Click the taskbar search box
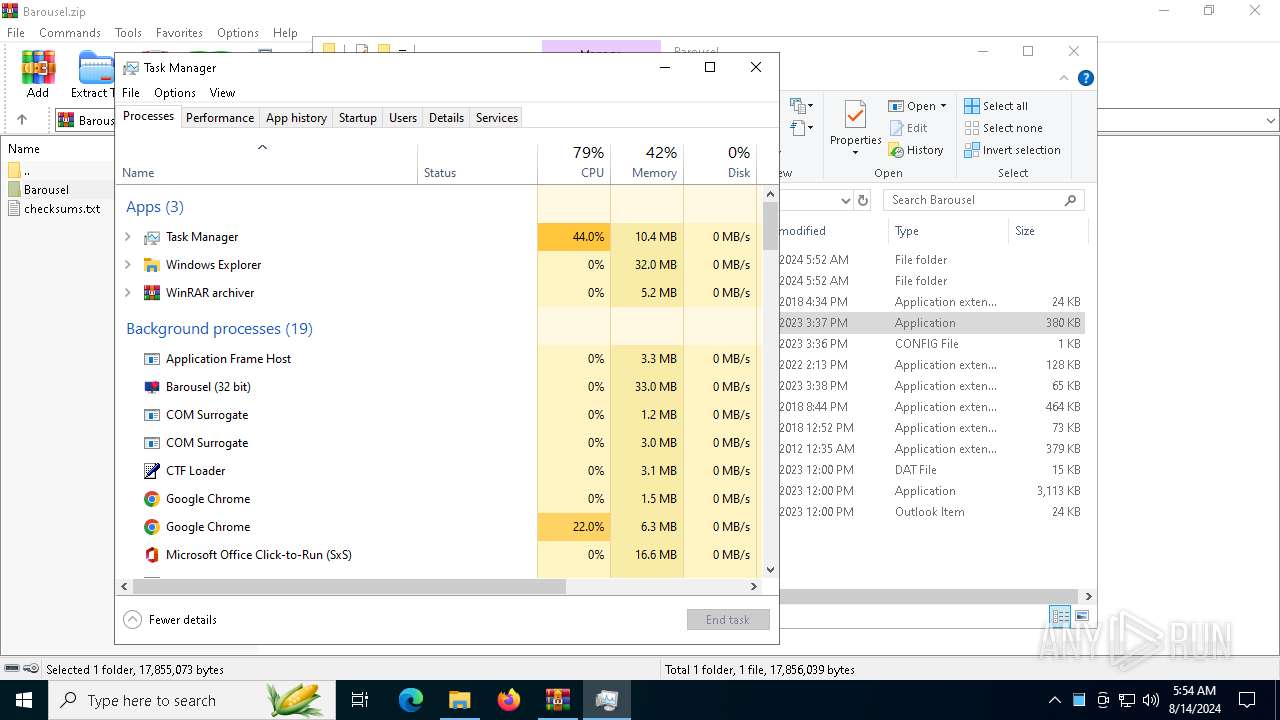1280x720 pixels. click(190, 700)
